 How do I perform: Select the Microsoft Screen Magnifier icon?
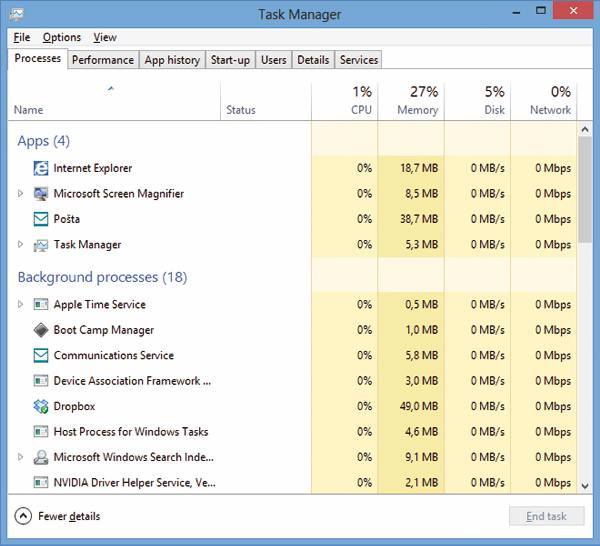click(41, 194)
